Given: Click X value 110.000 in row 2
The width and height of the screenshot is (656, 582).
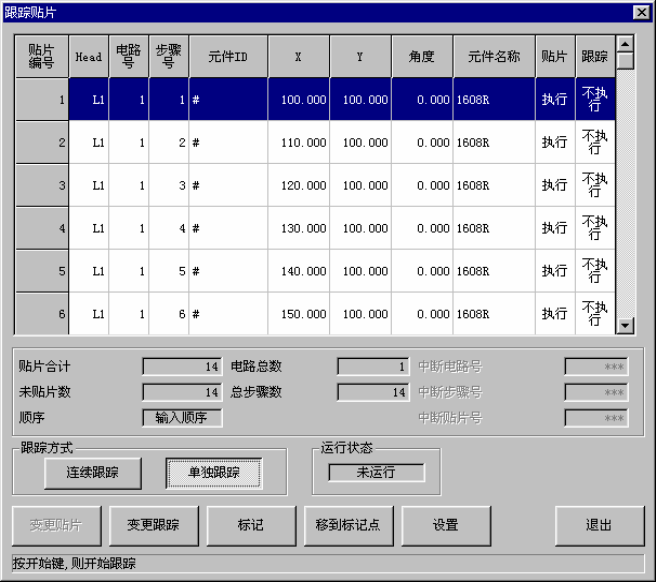Looking at the screenshot, I should pyautogui.click(x=299, y=143).
